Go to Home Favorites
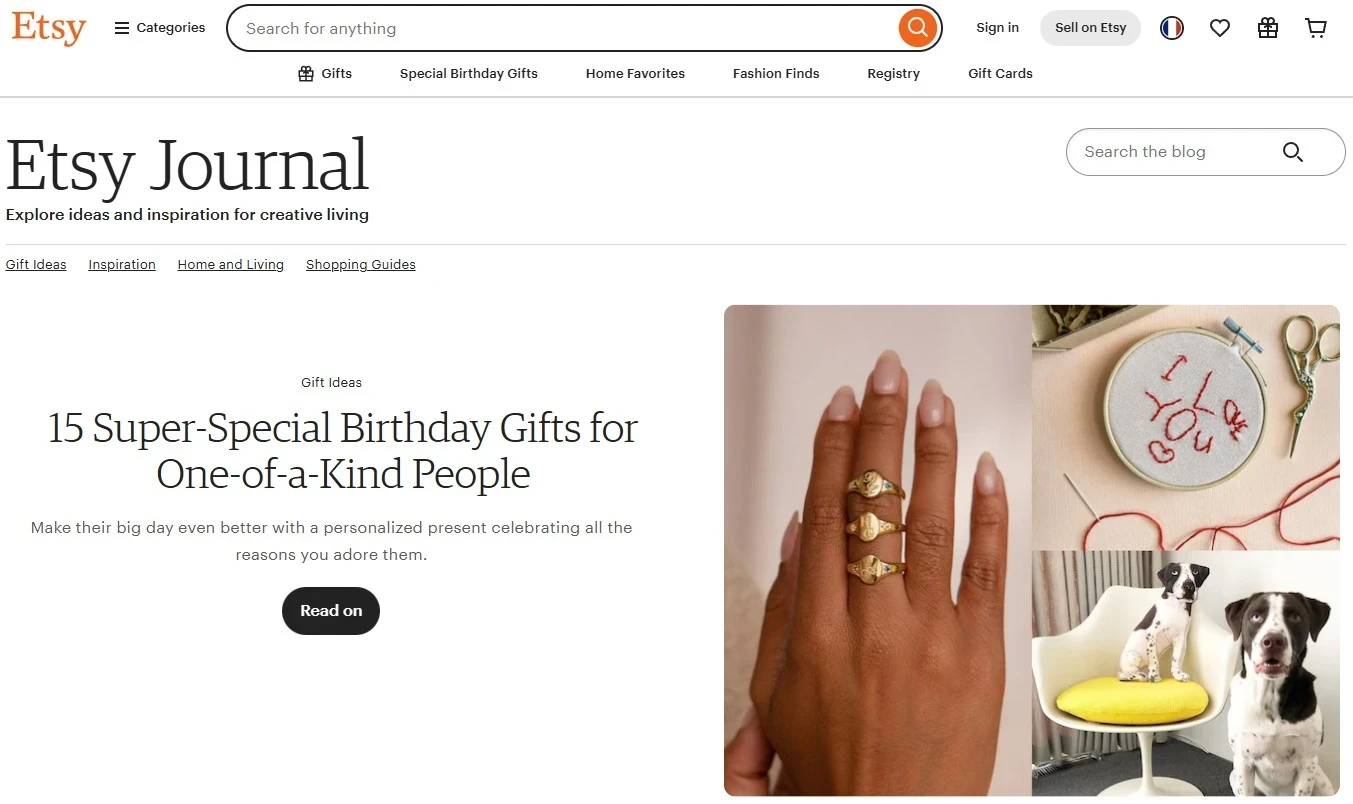This screenshot has height=804, width=1353. (635, 73)
